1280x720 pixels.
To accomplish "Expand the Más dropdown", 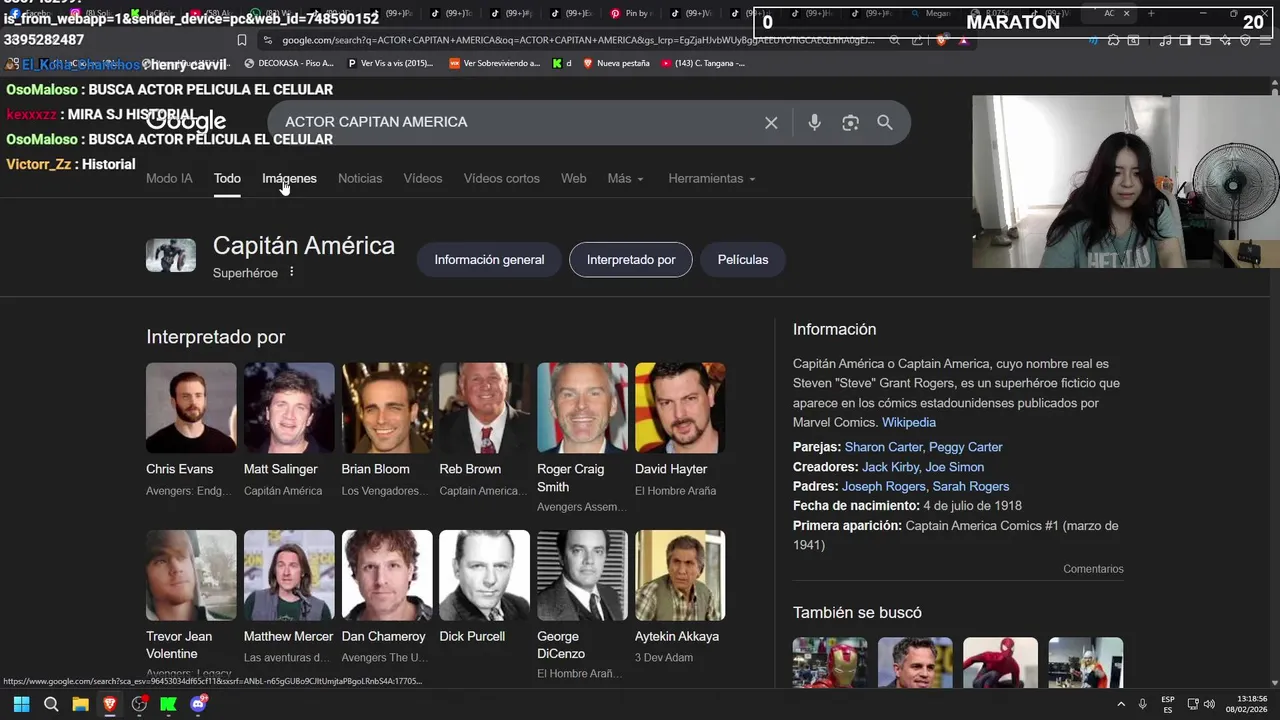I will click(625, 178).
